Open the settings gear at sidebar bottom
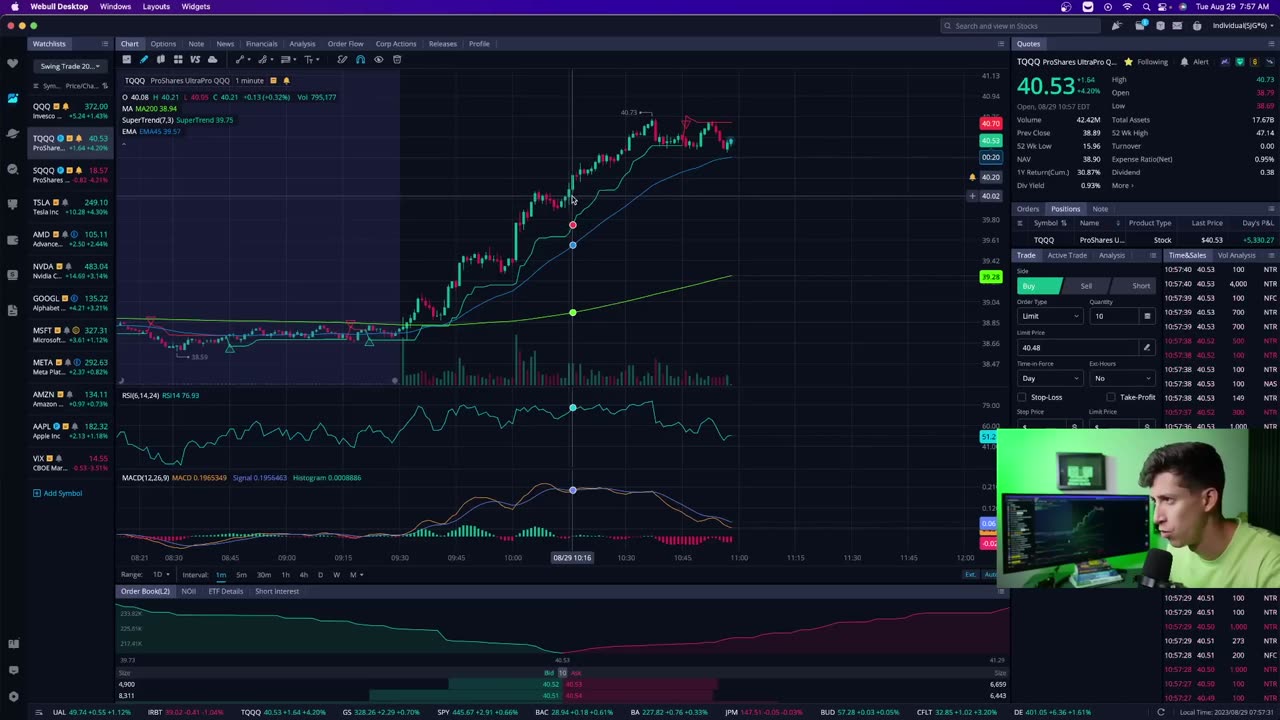 (x=12, y=696)
